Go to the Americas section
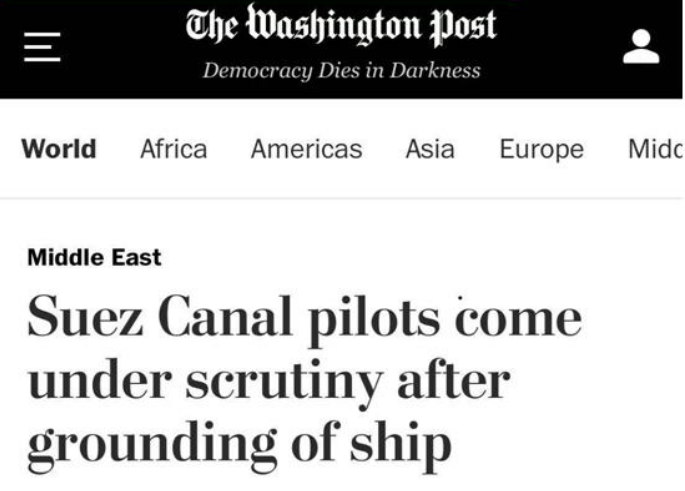685x491 pixels. tap(306, 150)
